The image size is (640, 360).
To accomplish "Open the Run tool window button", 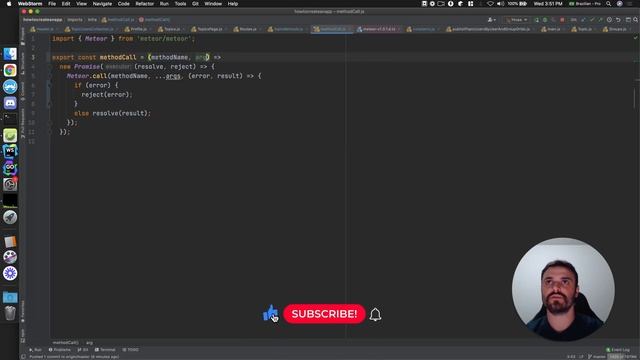I will coord(36,350).
